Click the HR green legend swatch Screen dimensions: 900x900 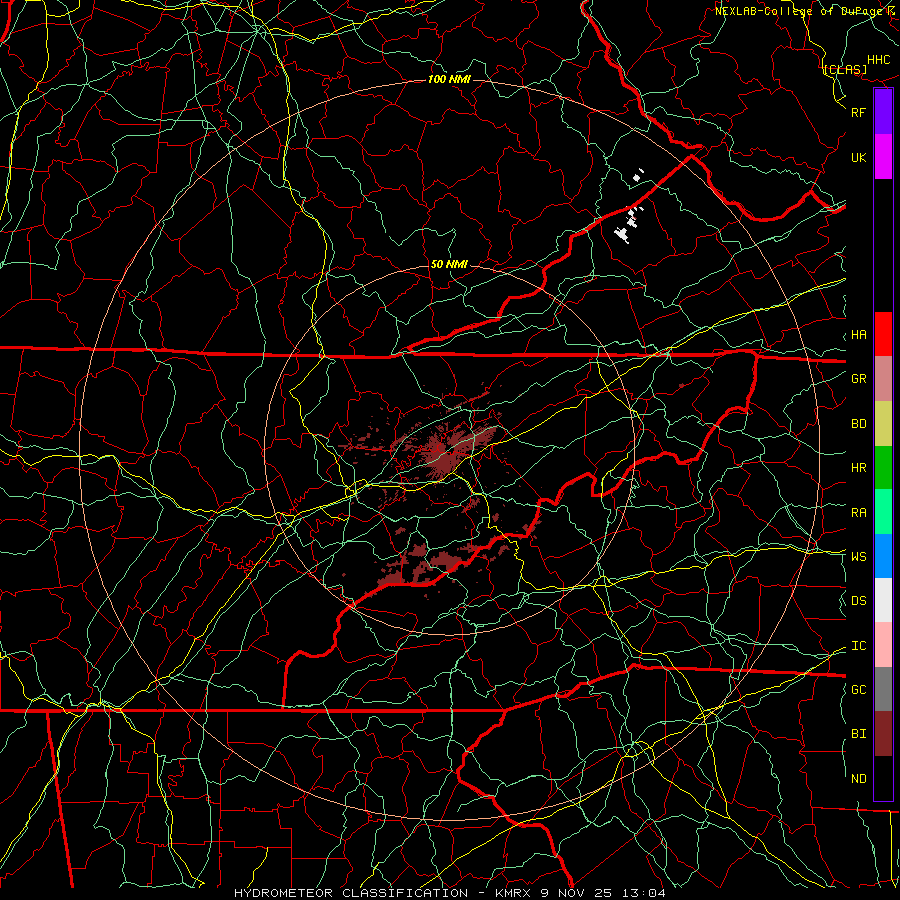[x=883, y=468]
